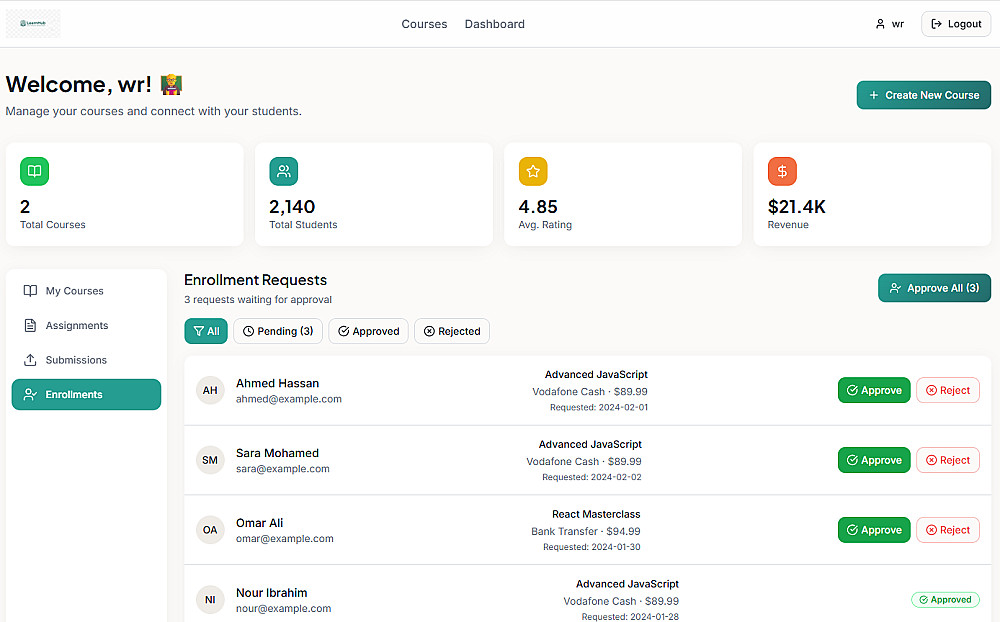The height and width of the screenshot is (622, 1000).
Task: Filter requests by Pending (3)
Action: click(x=278, y=331)
